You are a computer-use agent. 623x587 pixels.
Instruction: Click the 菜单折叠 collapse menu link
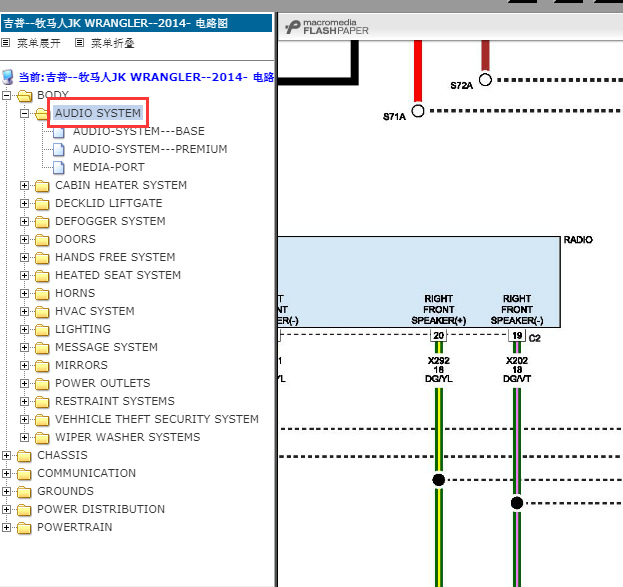pyautogui.click(x=113, y=43)
